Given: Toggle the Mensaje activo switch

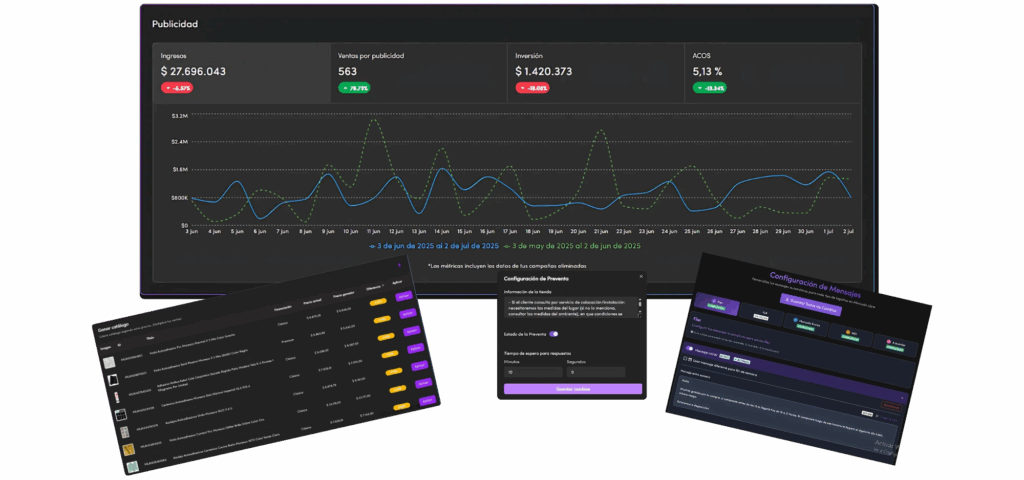Looking at the screenshot, I should pos(690,348).
